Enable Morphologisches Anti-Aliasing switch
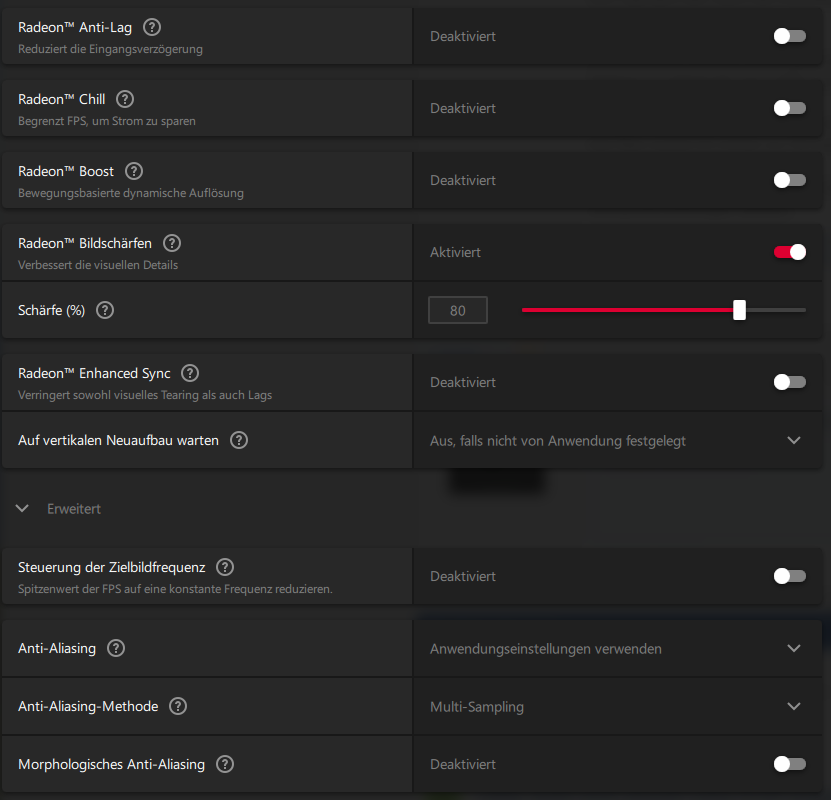 coord(790,764)
